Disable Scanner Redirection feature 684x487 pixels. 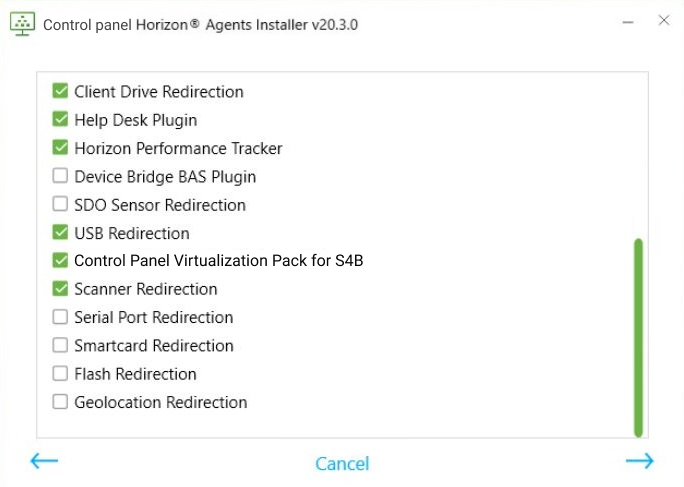tap(60, 289)
